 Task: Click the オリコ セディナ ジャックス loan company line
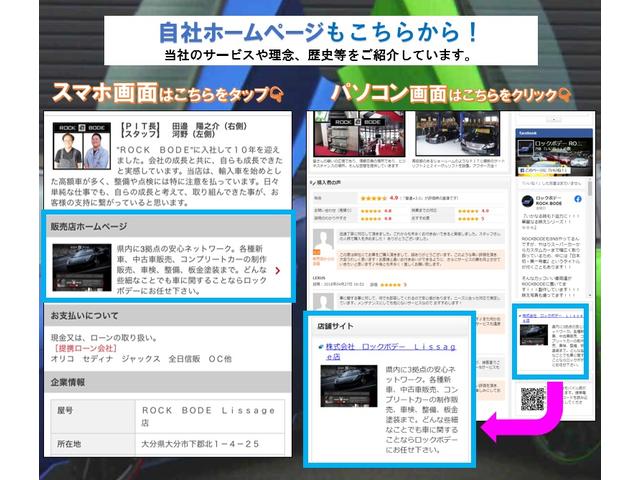[x=141, y=359]
